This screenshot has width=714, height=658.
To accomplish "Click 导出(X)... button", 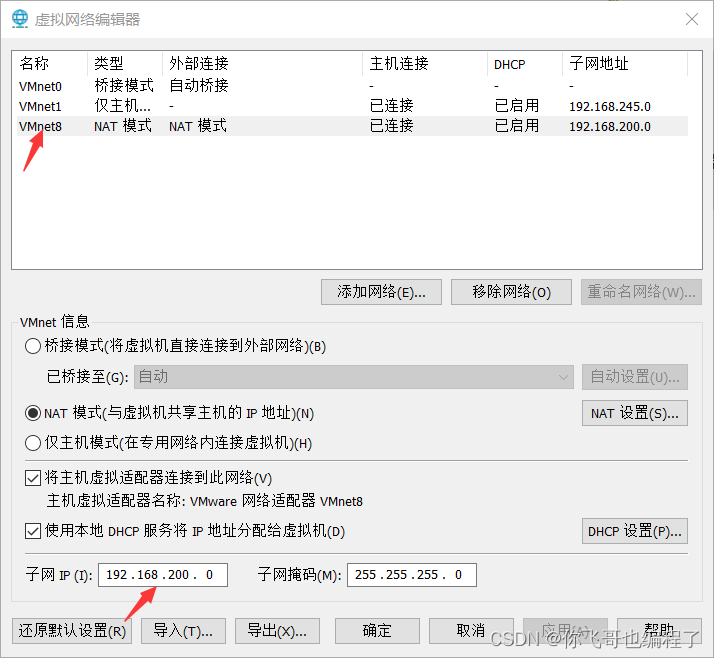I will [x=277, y=631].
